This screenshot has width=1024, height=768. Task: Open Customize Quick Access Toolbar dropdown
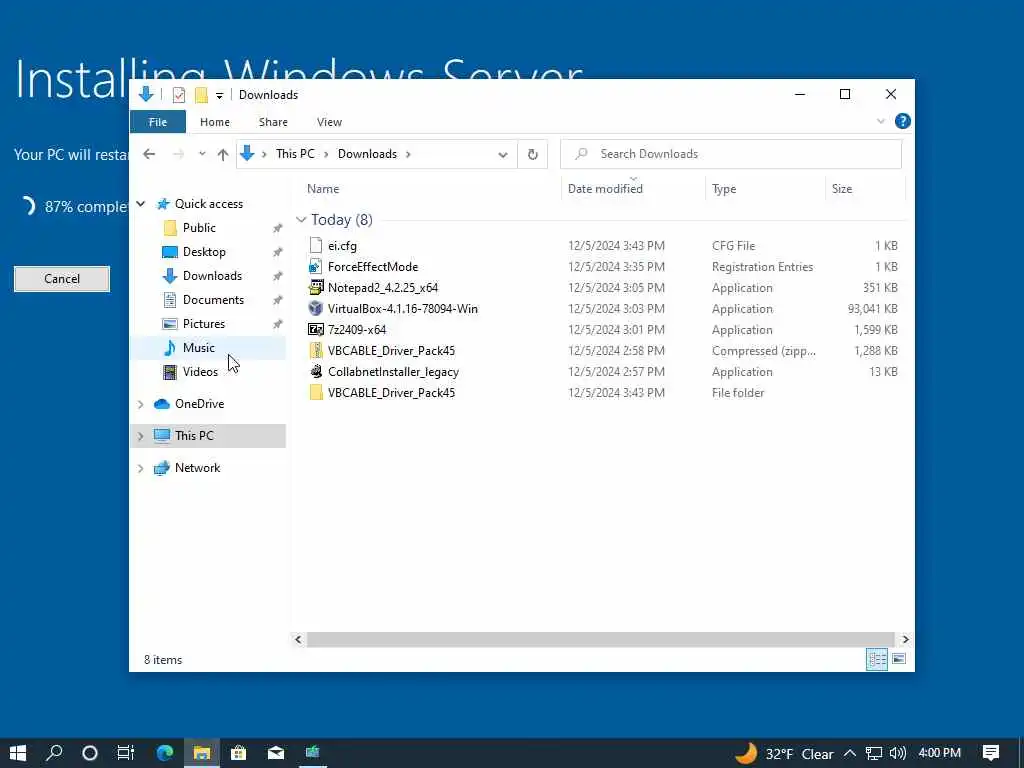point(219,96)
